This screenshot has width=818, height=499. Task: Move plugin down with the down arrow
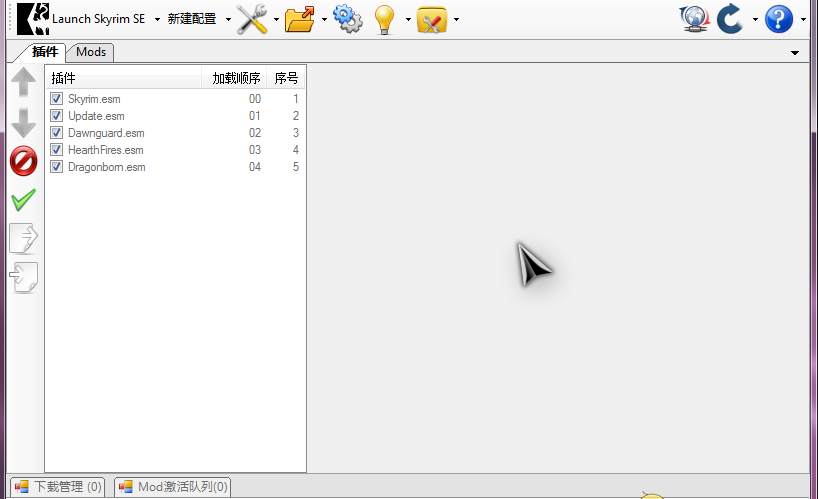click(x=23, y=123)
